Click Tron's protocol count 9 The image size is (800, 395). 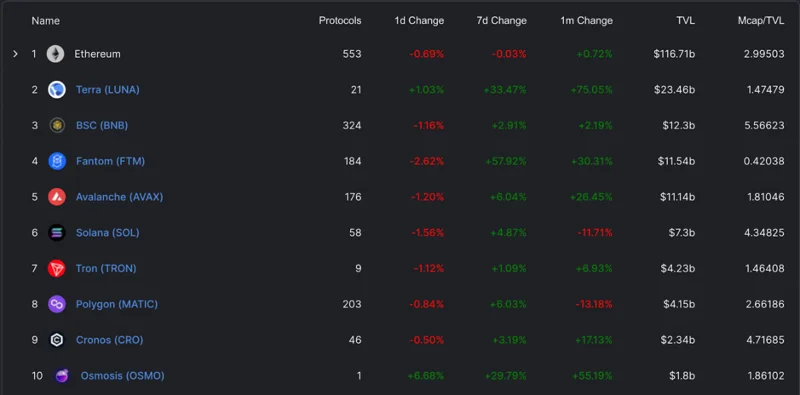tap(359, 268)
